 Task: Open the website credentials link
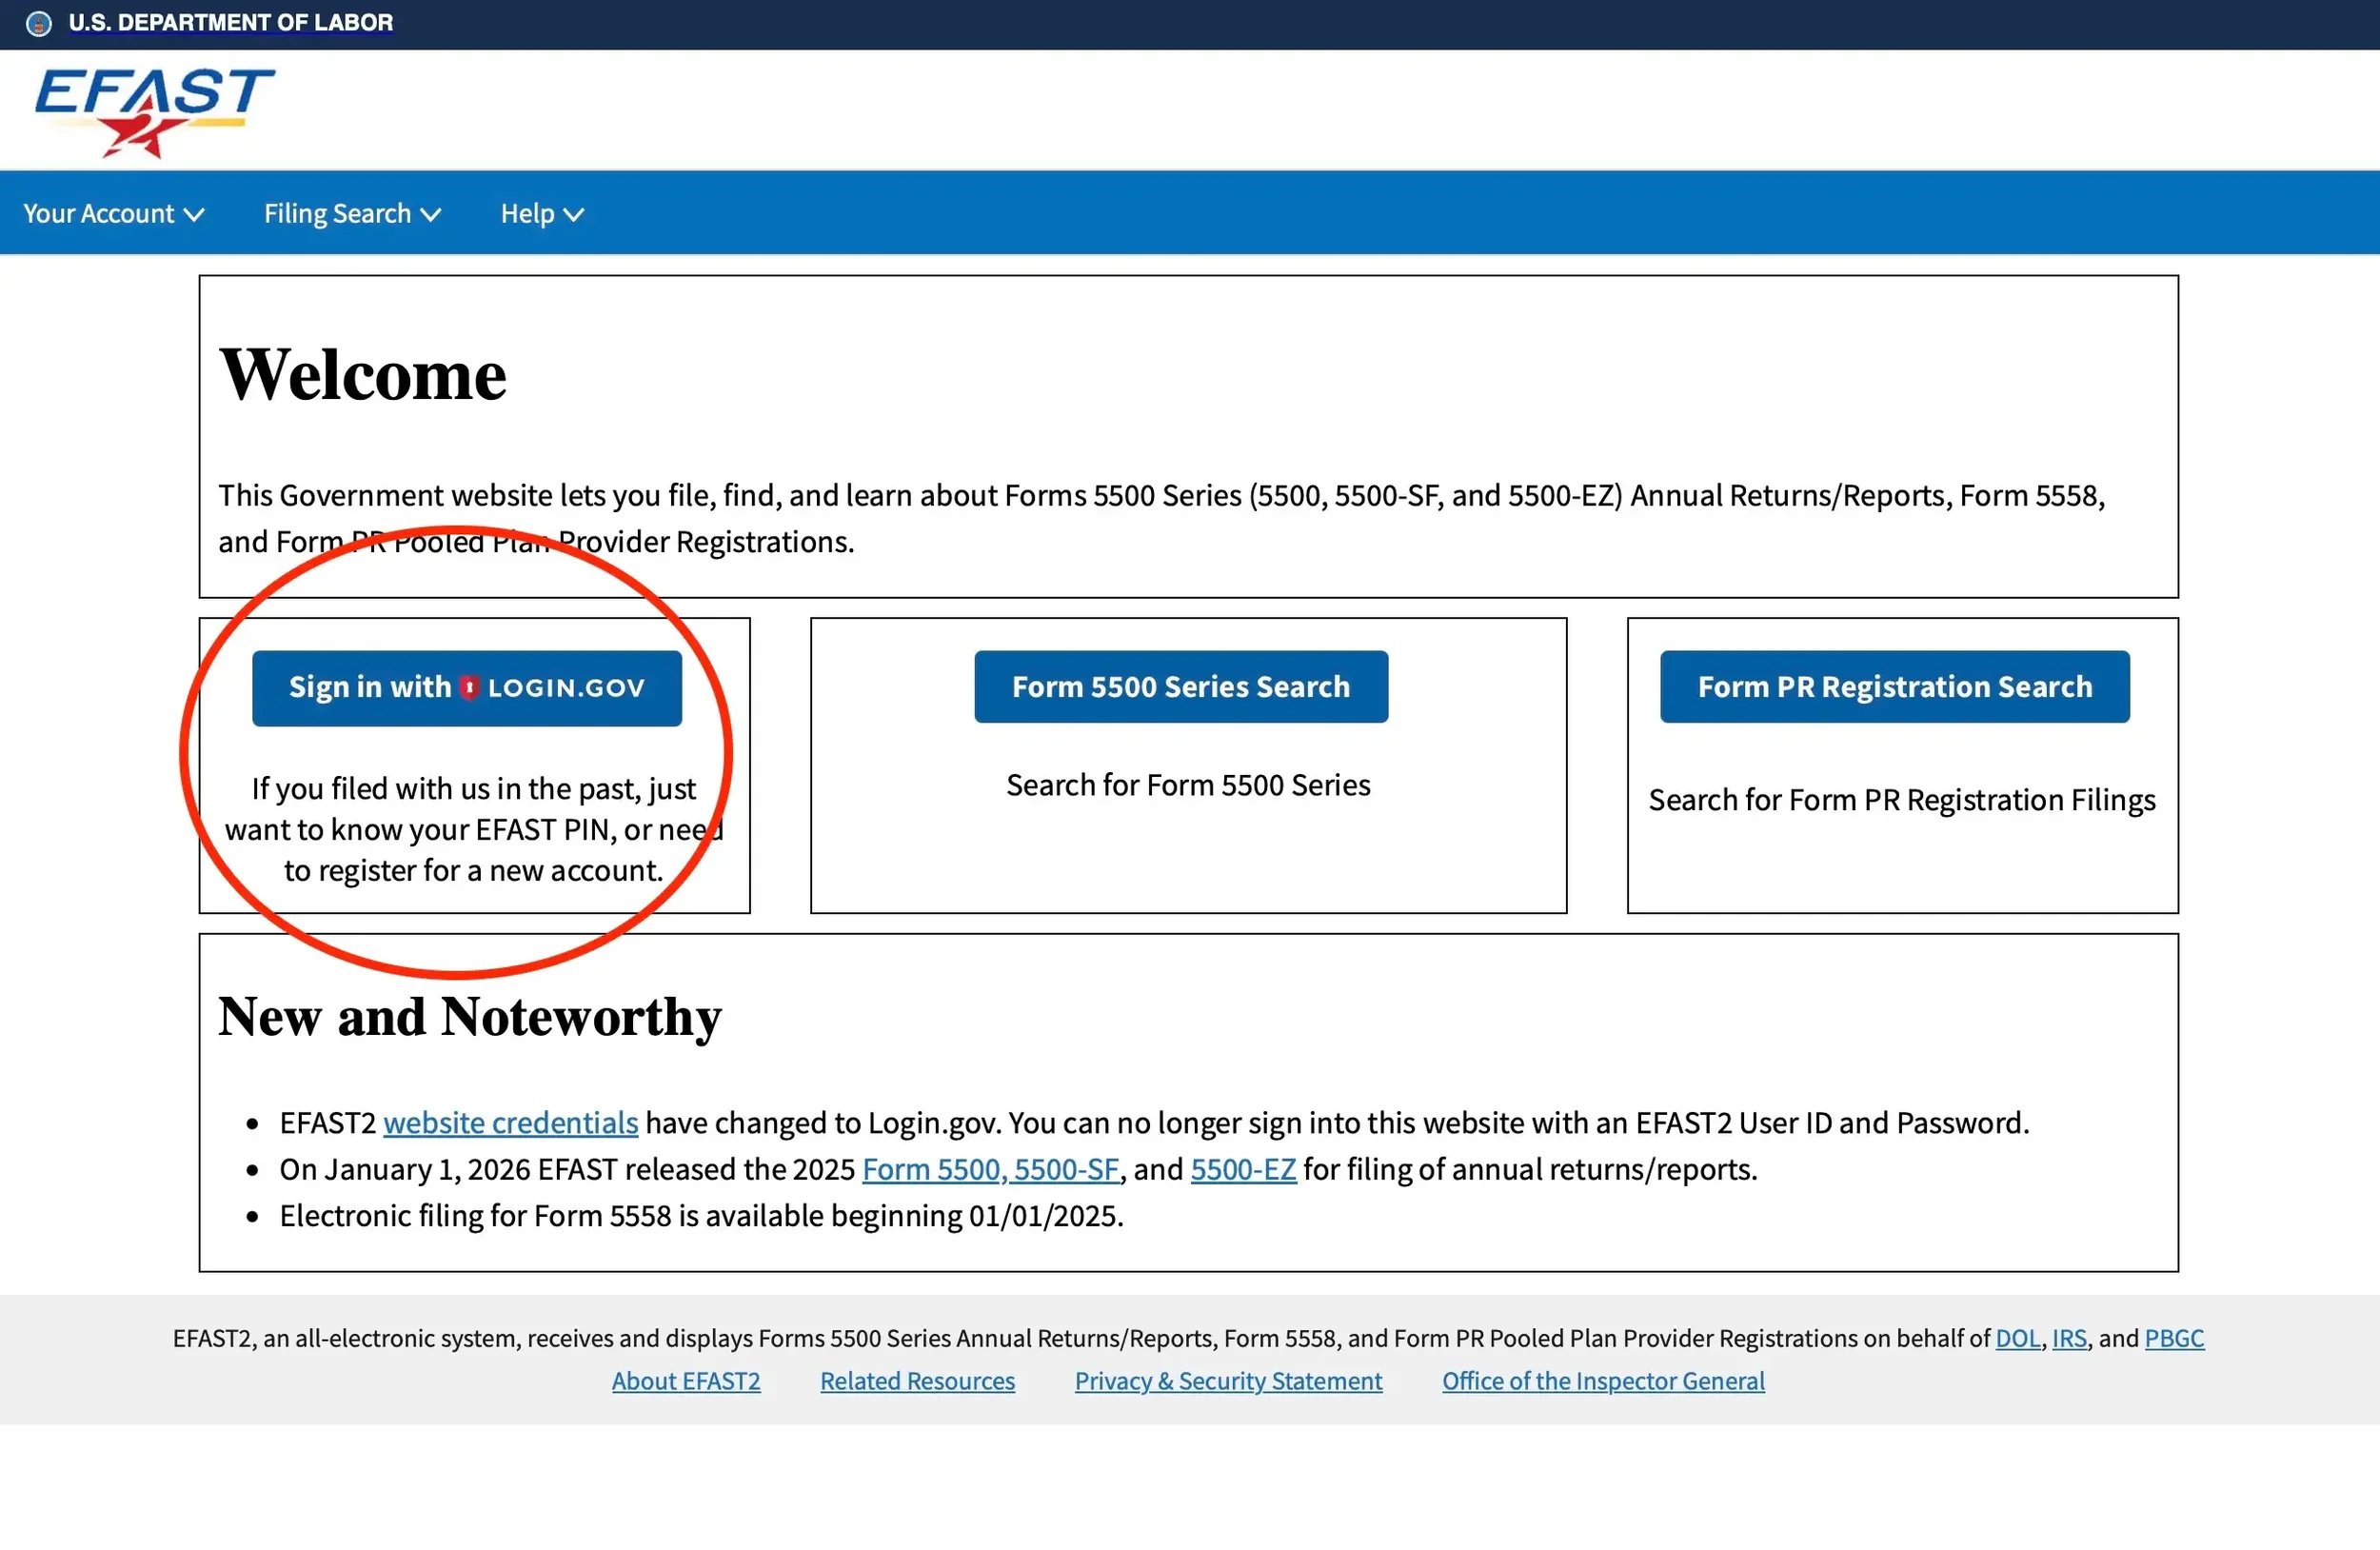click(510, 1123)
